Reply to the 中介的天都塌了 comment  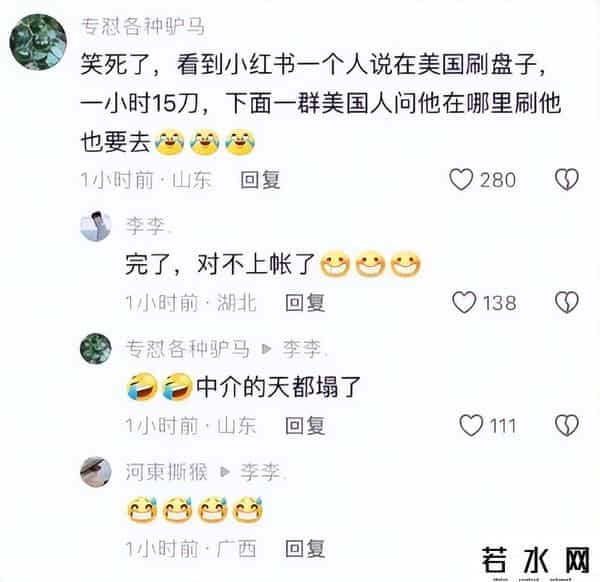(x=305, y=425)
